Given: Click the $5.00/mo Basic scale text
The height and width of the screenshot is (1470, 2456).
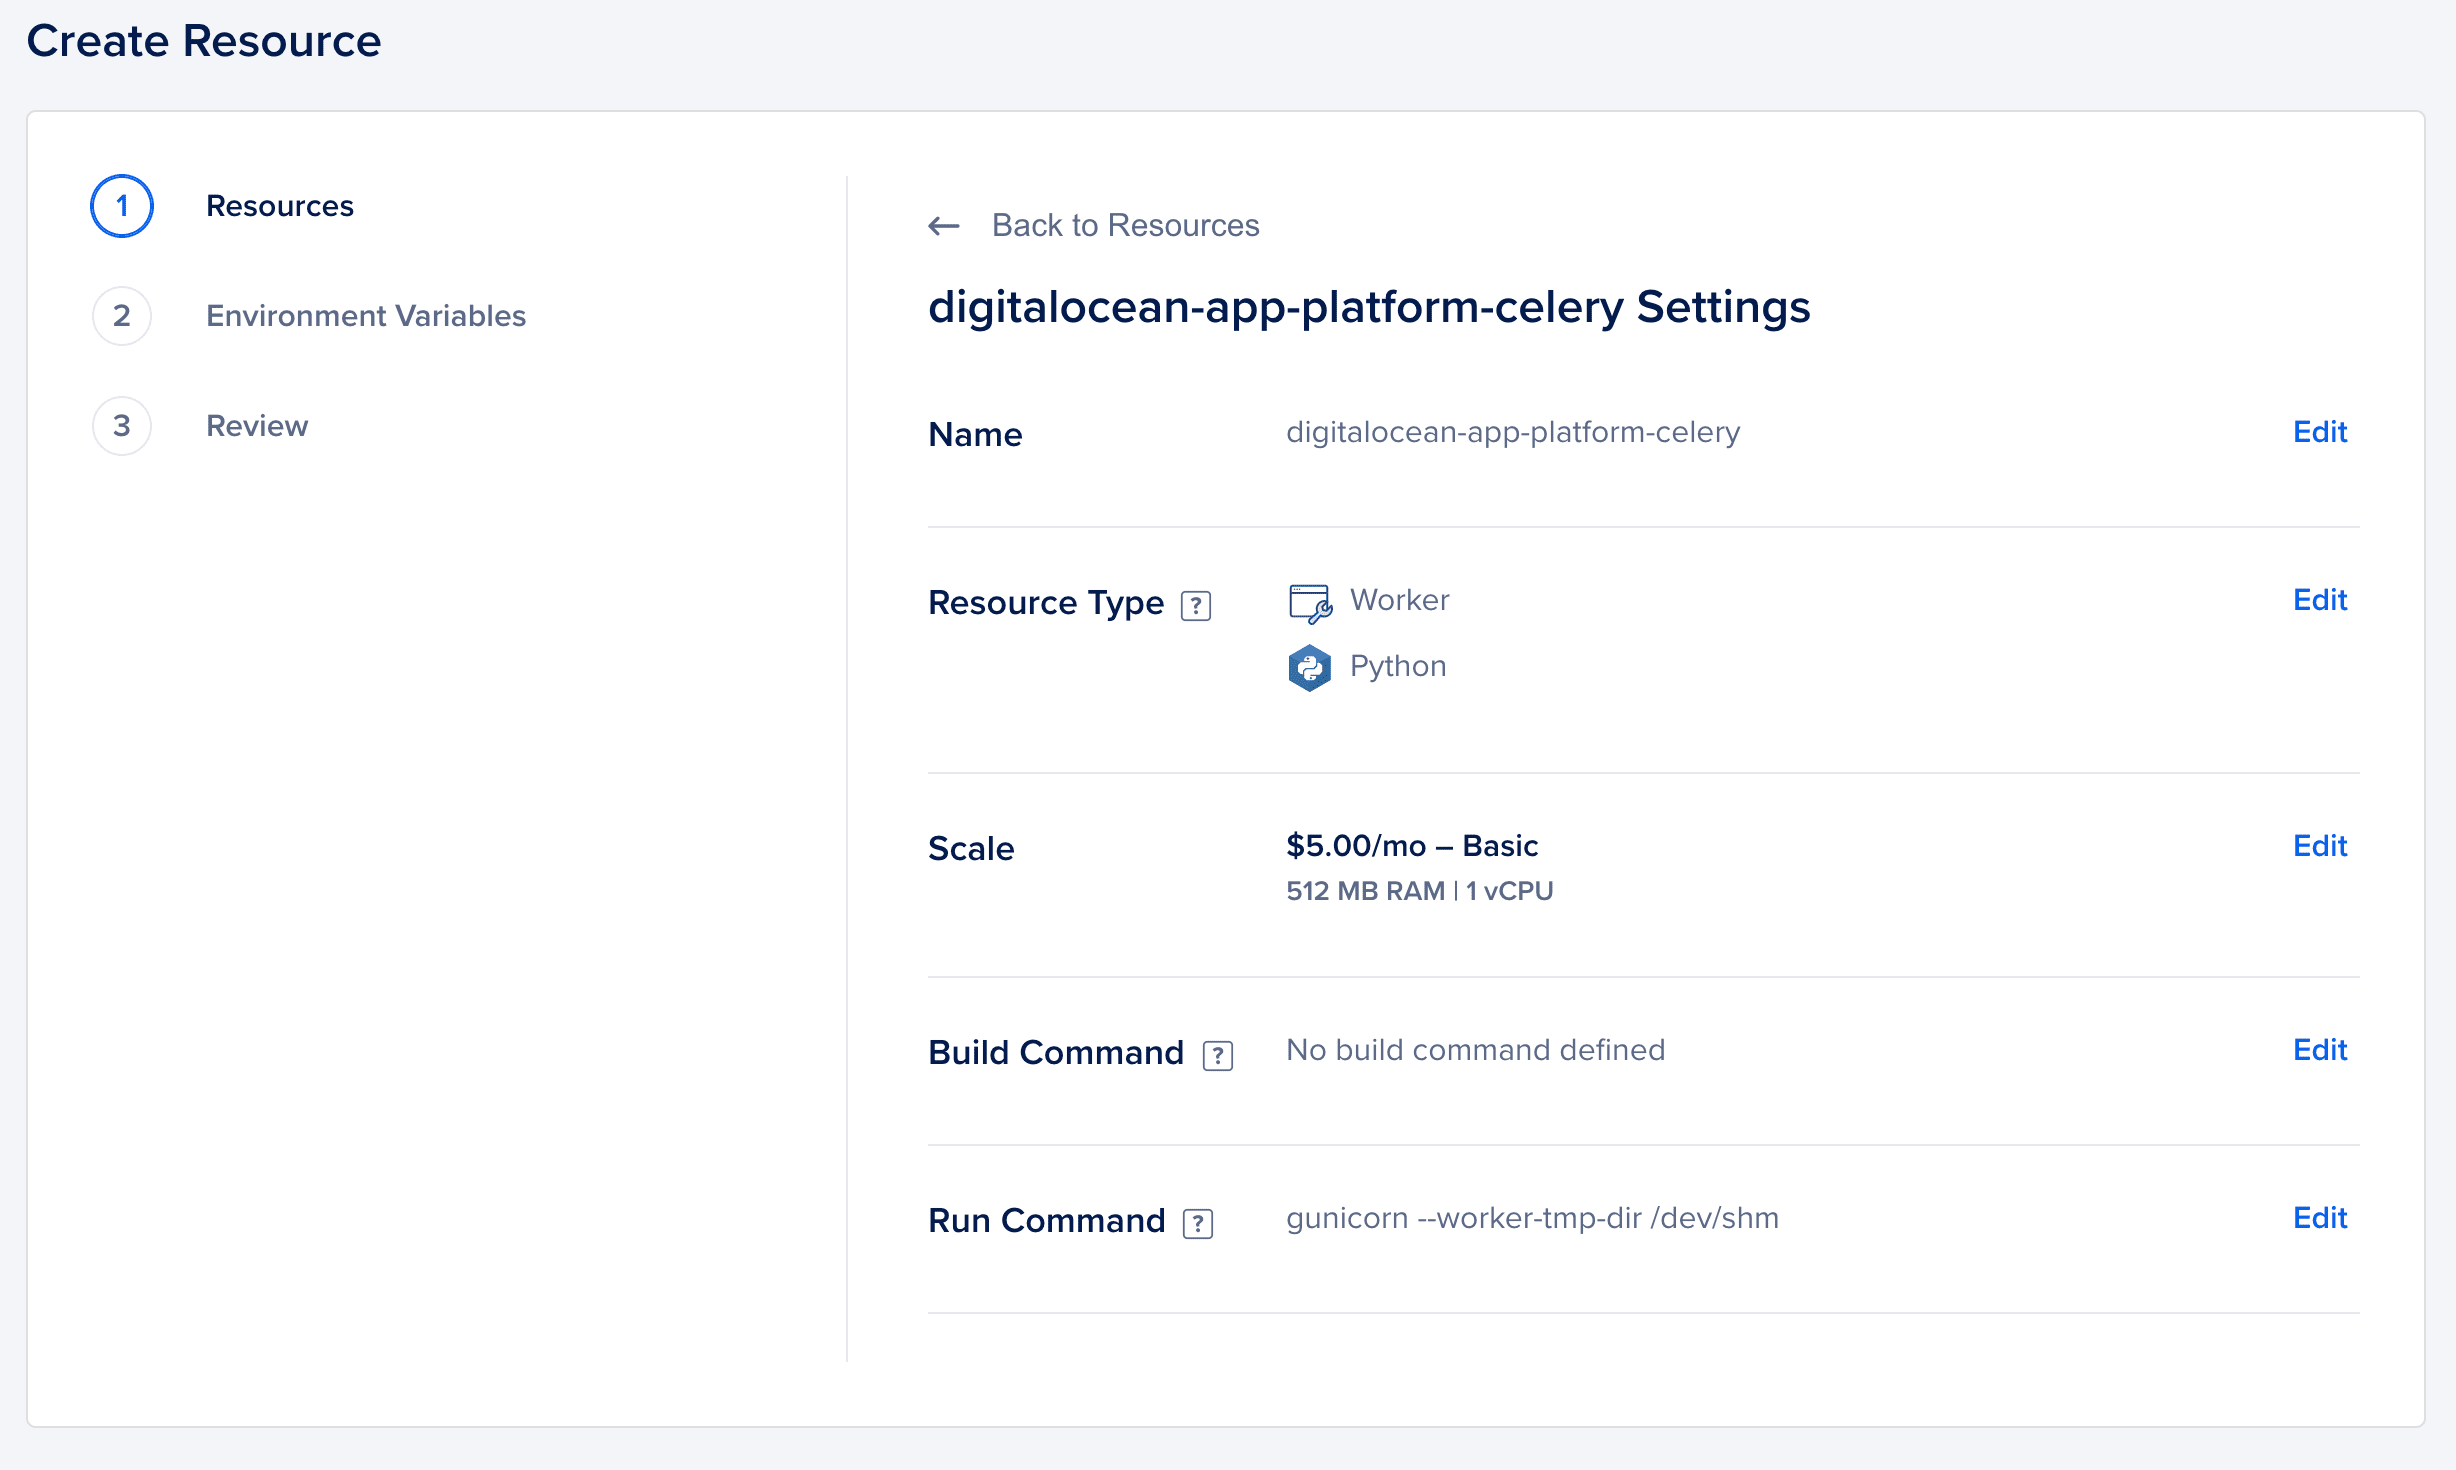Looking at the screenshot, I should 1412,845.
